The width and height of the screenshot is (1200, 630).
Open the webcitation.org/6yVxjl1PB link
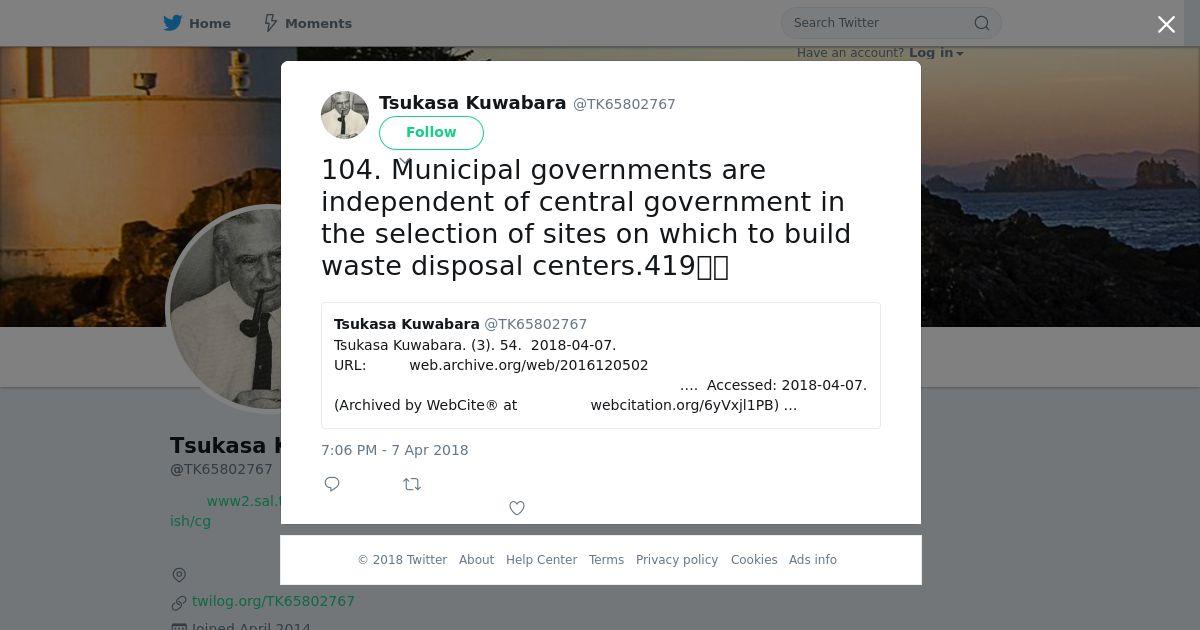pos(685,405)
